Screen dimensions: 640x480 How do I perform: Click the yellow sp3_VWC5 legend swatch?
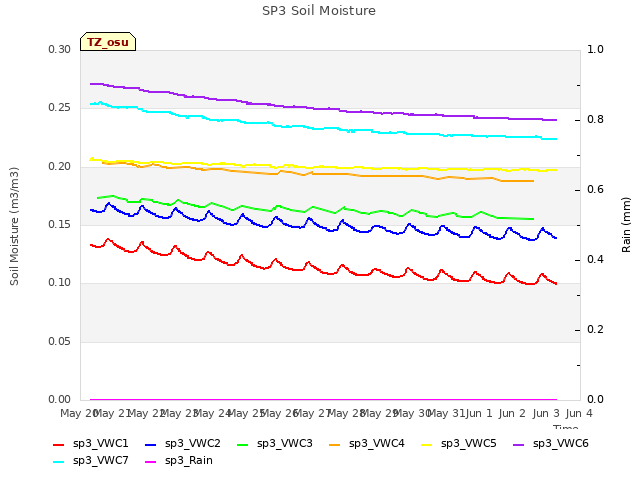click(427, 444)
